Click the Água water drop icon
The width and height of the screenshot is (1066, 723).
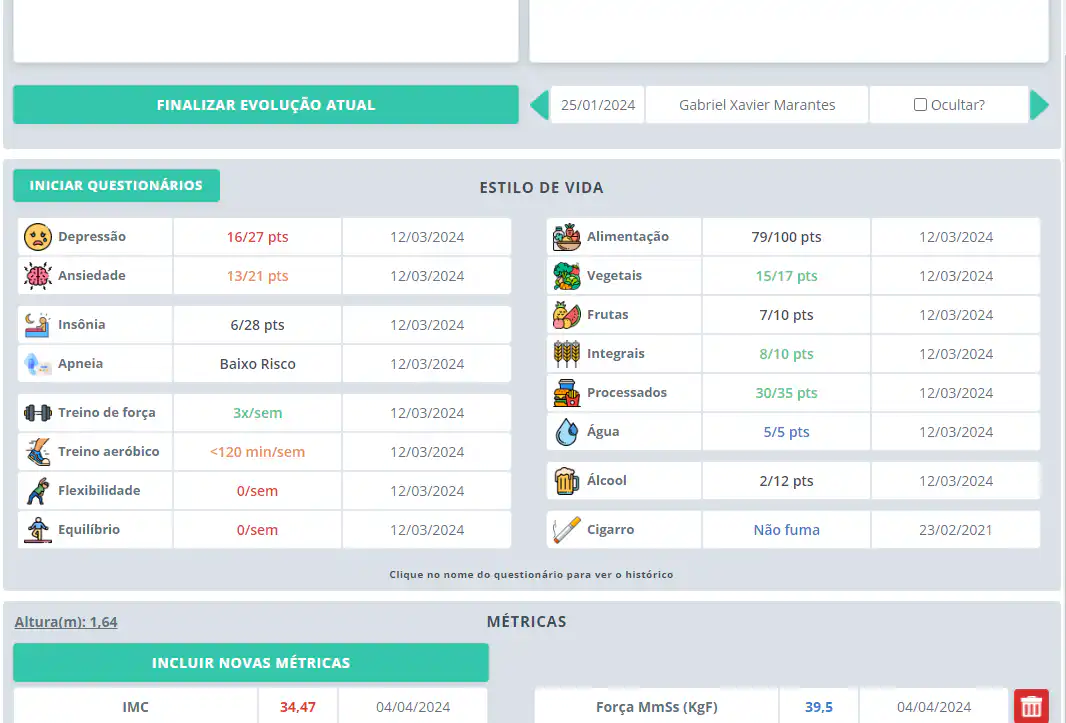point(567,432)
